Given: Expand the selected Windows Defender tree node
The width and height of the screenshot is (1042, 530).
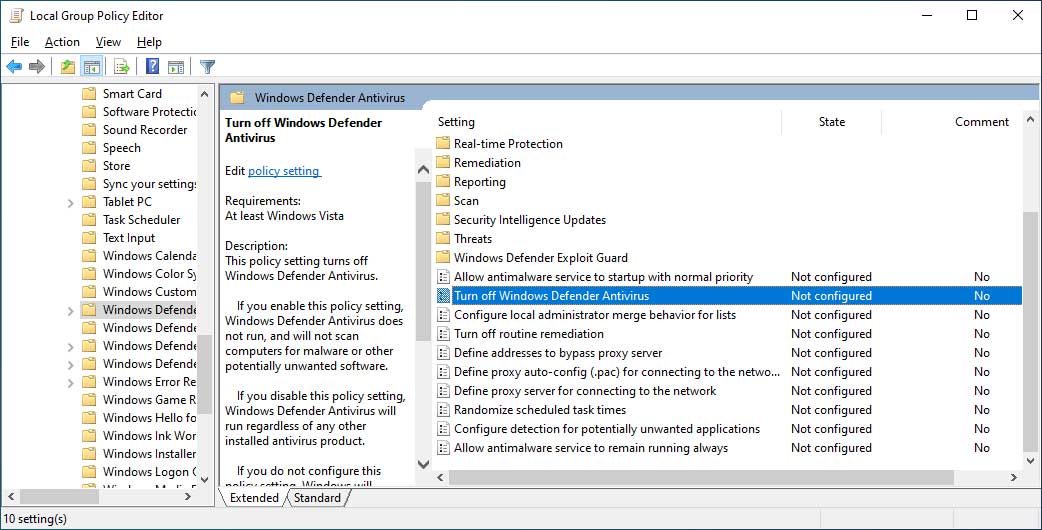Looking at the screenshot, I should [x=70, y=310].
